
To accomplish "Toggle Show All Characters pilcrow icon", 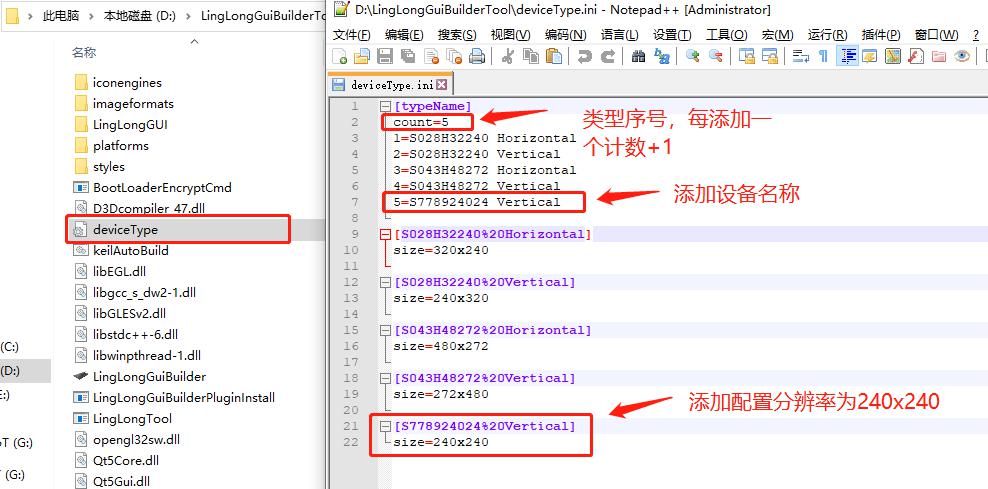I will pos(824,57).
